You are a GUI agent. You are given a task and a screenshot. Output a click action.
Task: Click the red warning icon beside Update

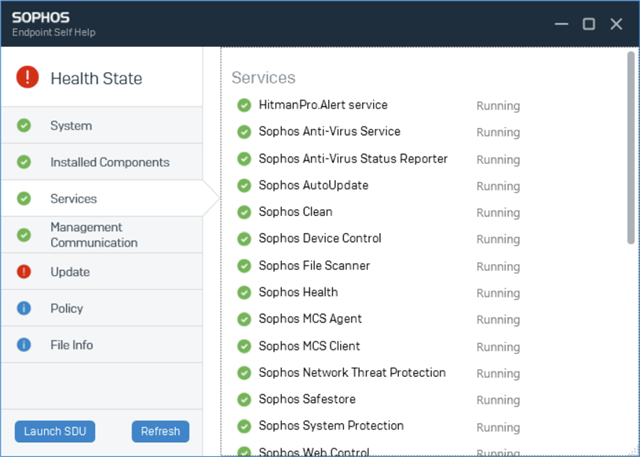click(24, 271)
